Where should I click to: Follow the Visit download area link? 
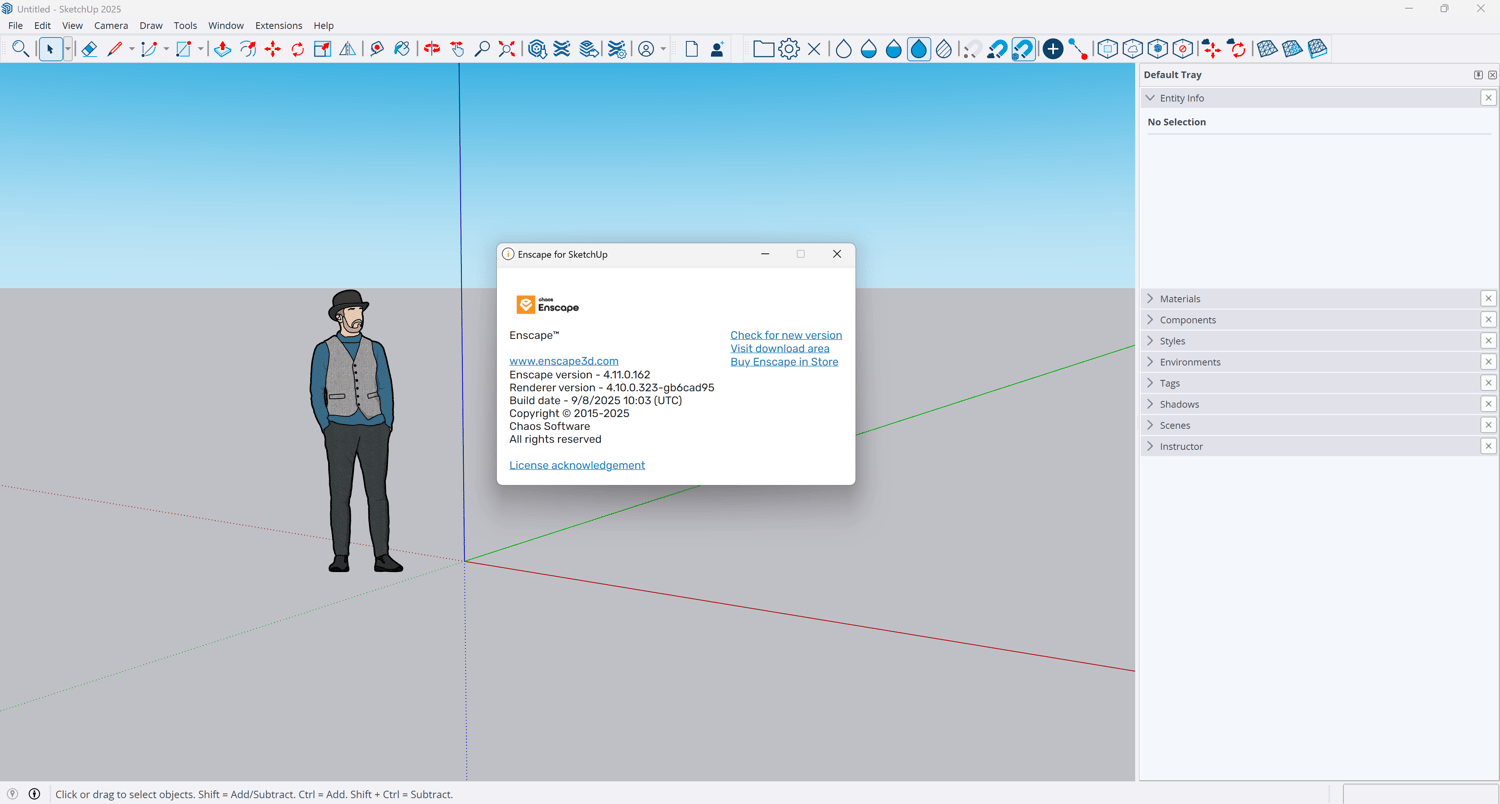[x=780, y=348]
